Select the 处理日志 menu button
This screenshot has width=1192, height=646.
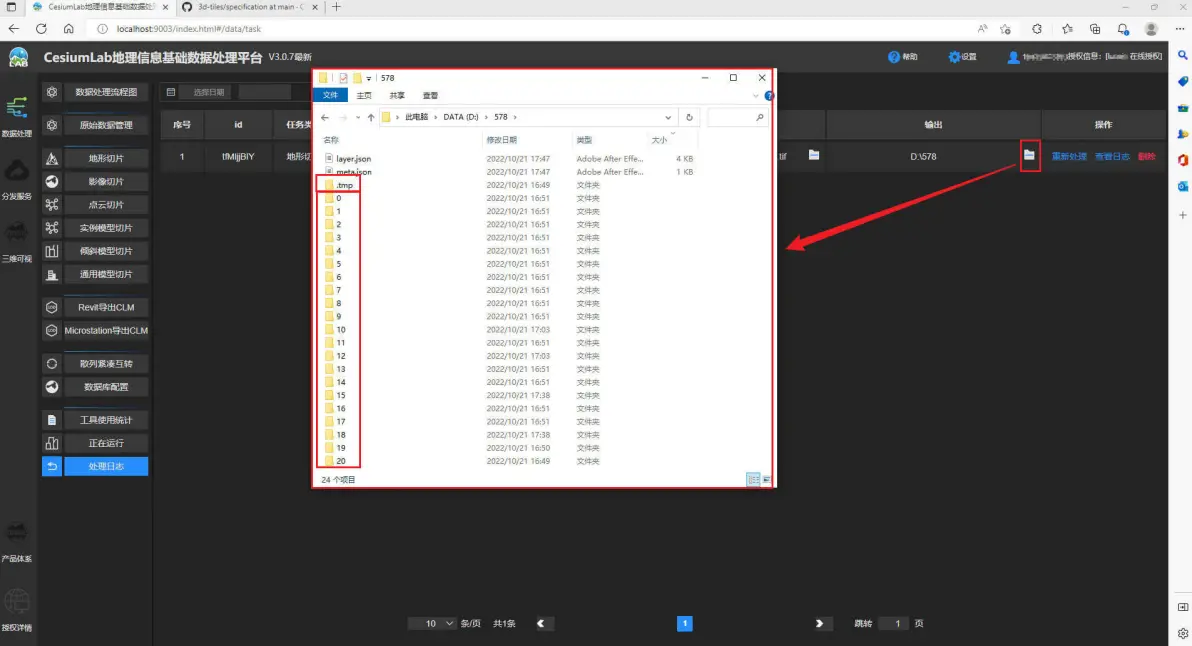point(106,466)
